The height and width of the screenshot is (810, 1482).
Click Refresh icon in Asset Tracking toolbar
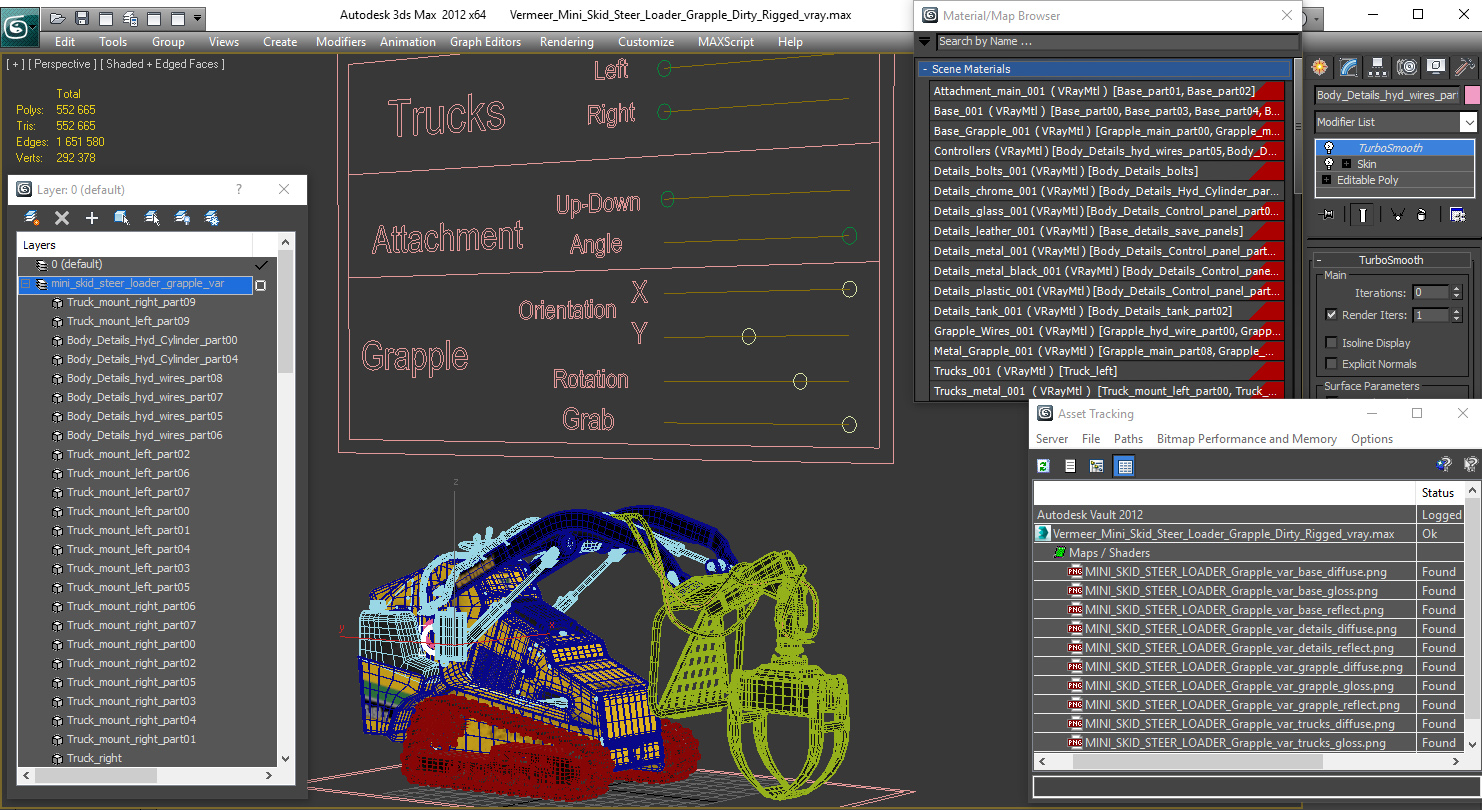(1044, 466)
